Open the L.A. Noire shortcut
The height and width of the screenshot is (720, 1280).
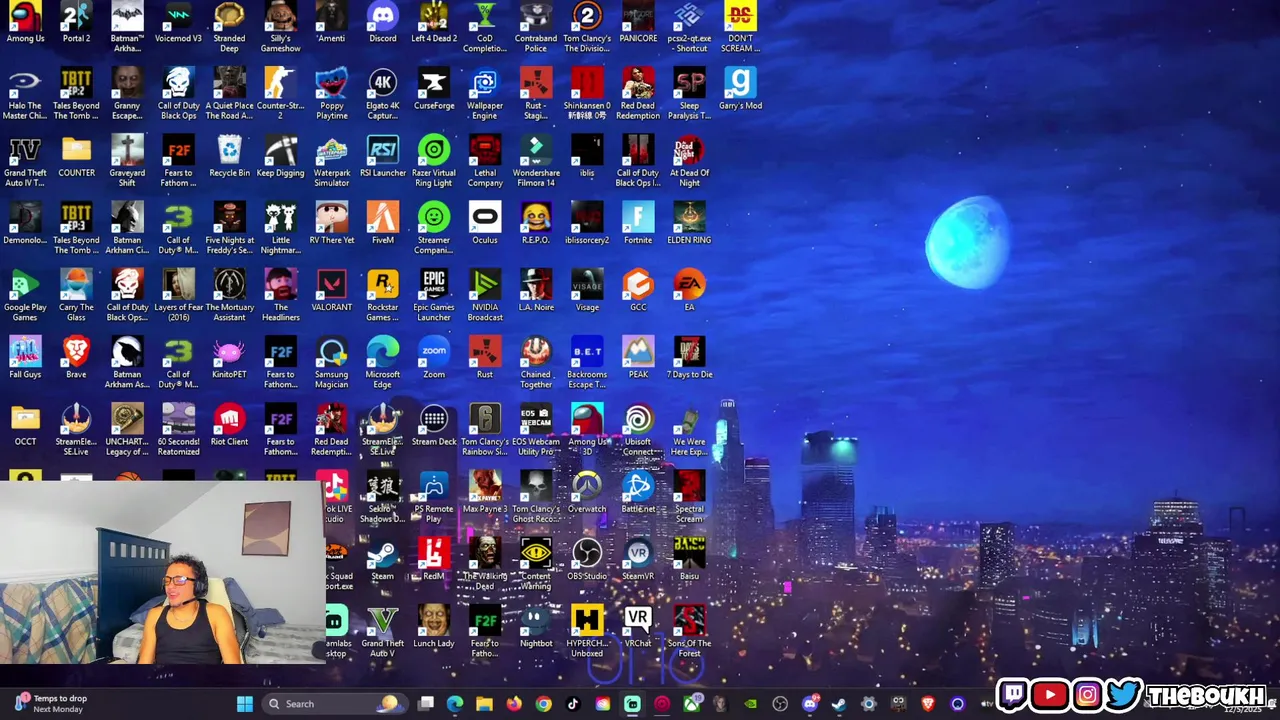[x=536, y=290]
